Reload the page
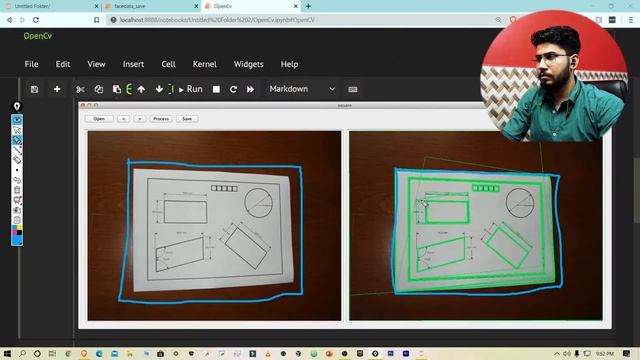Screen dimensions: 640x360 click(x=36, y=20)
